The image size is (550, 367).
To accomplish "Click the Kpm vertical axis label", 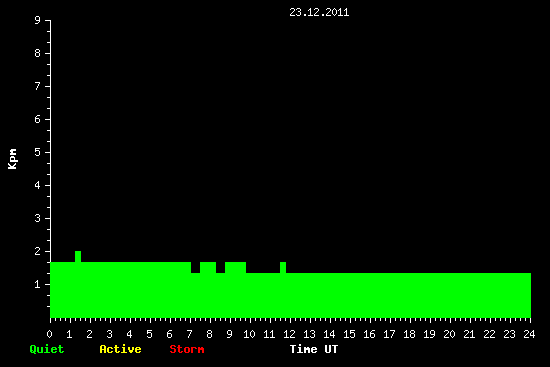I will [x=12, y=159].
